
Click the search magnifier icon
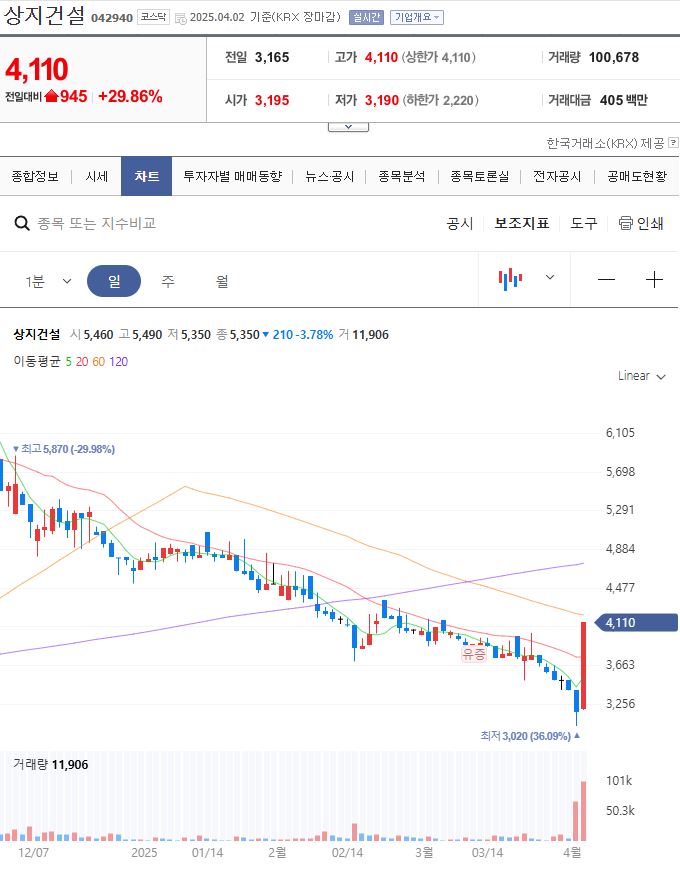(21, 223)
